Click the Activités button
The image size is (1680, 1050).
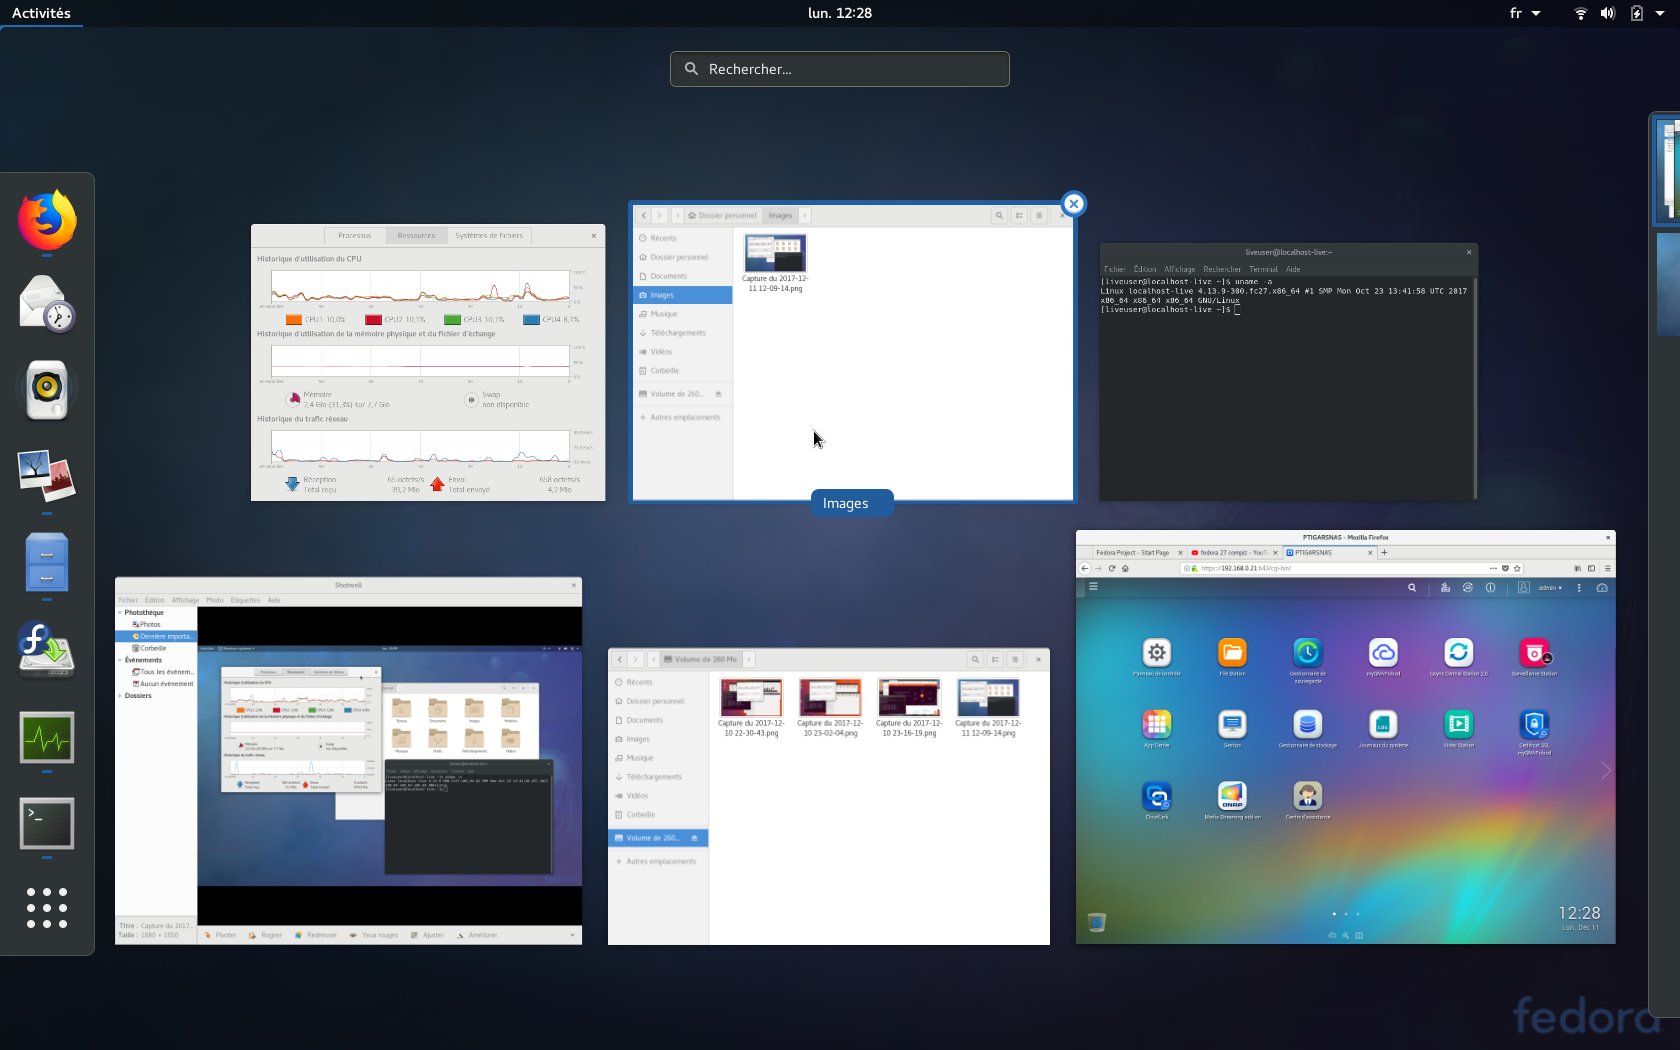[x=41, y=13]
